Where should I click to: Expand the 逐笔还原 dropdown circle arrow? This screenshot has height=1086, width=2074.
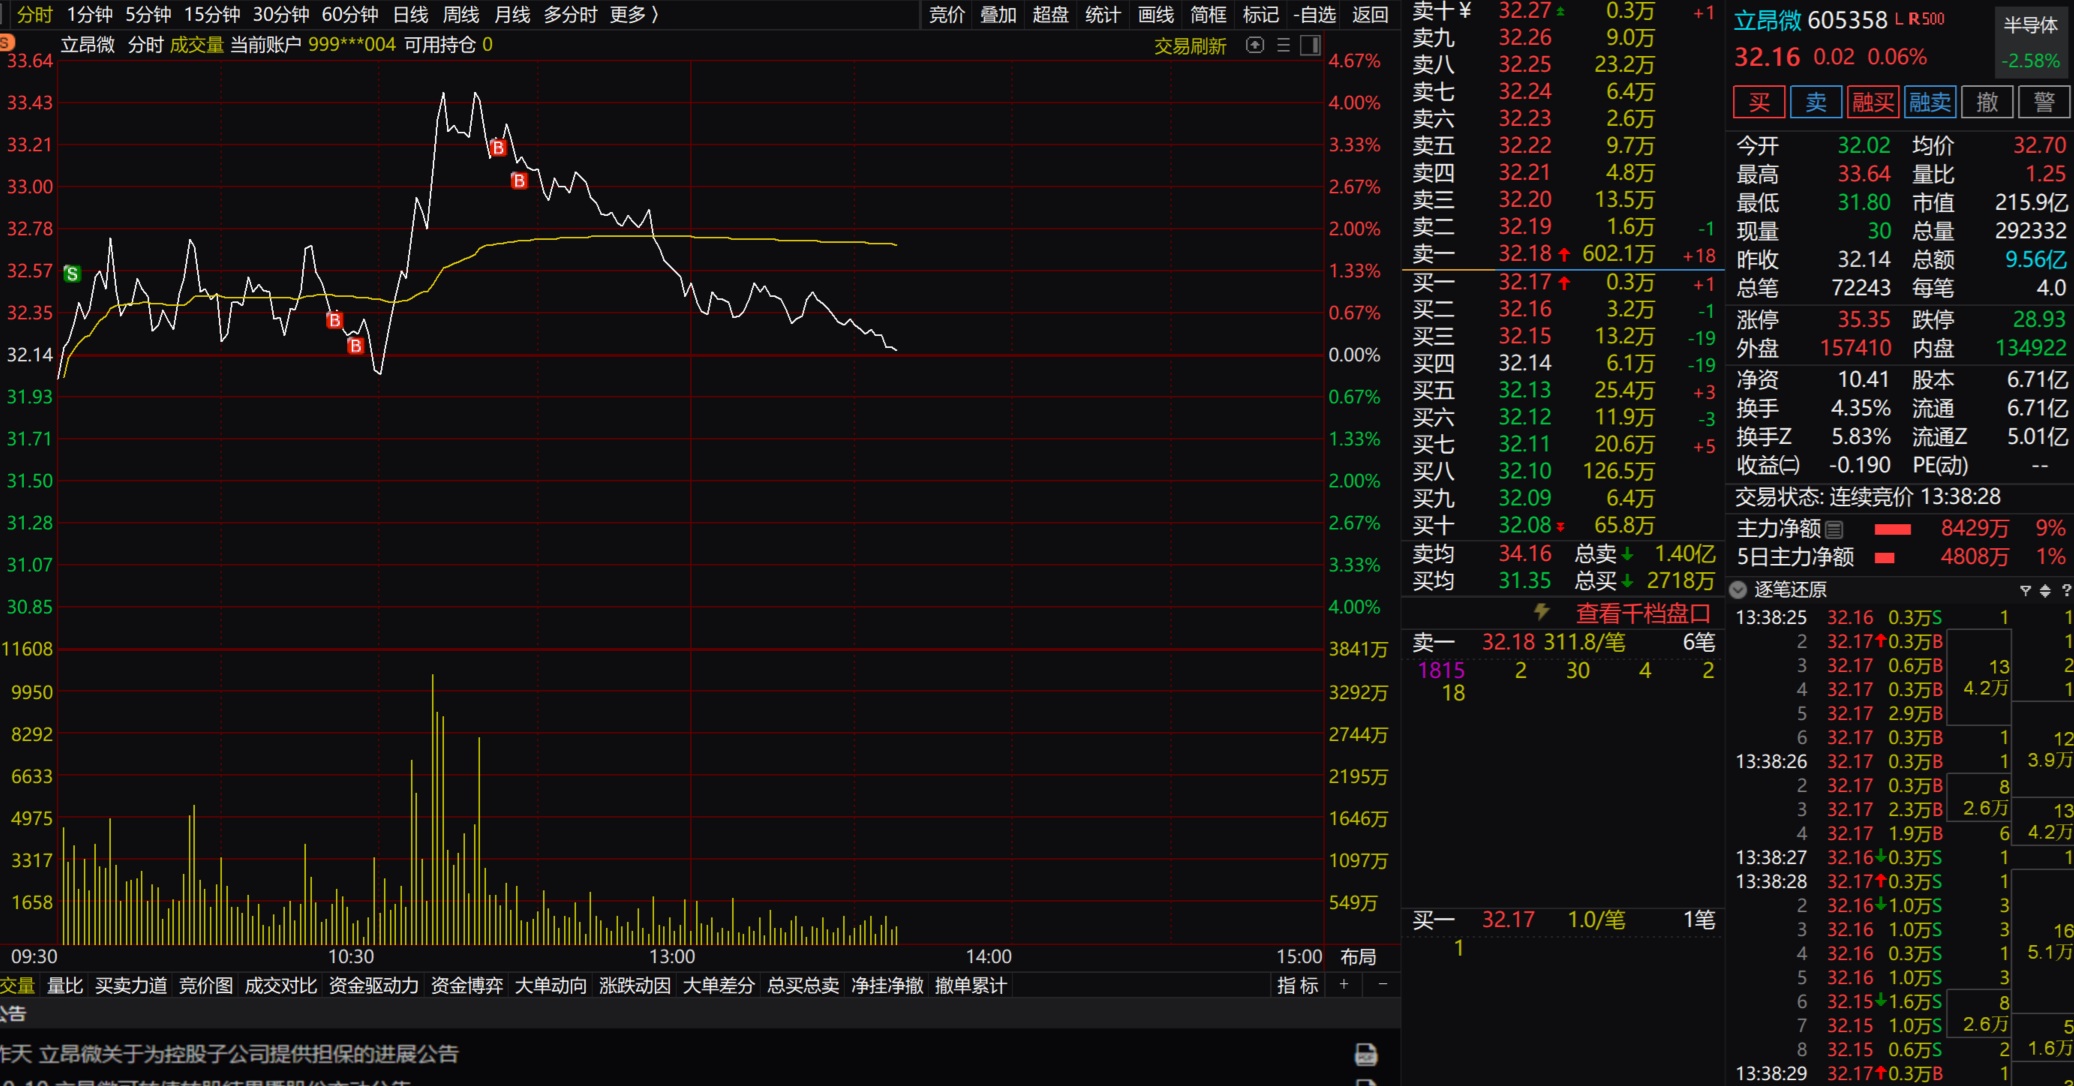tap(1738, 590)
